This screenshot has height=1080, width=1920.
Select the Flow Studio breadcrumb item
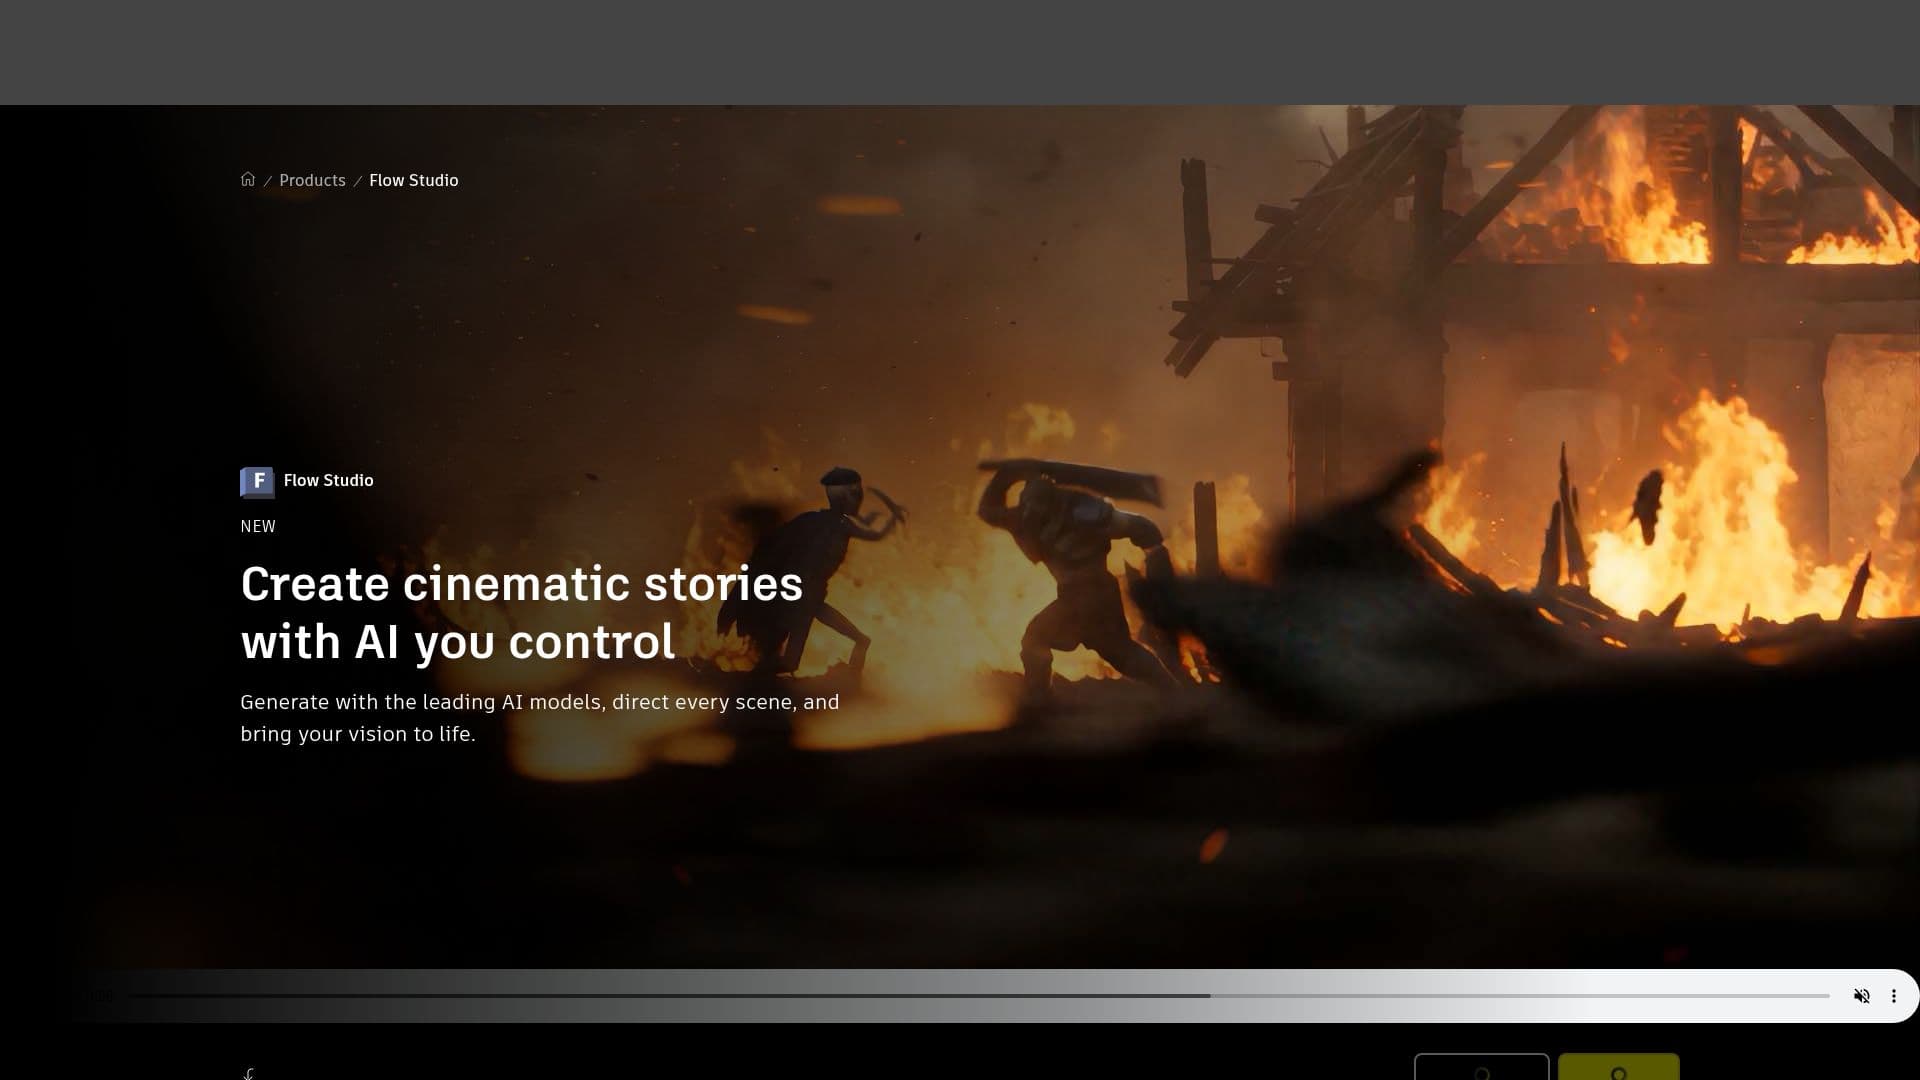[414, 180]
